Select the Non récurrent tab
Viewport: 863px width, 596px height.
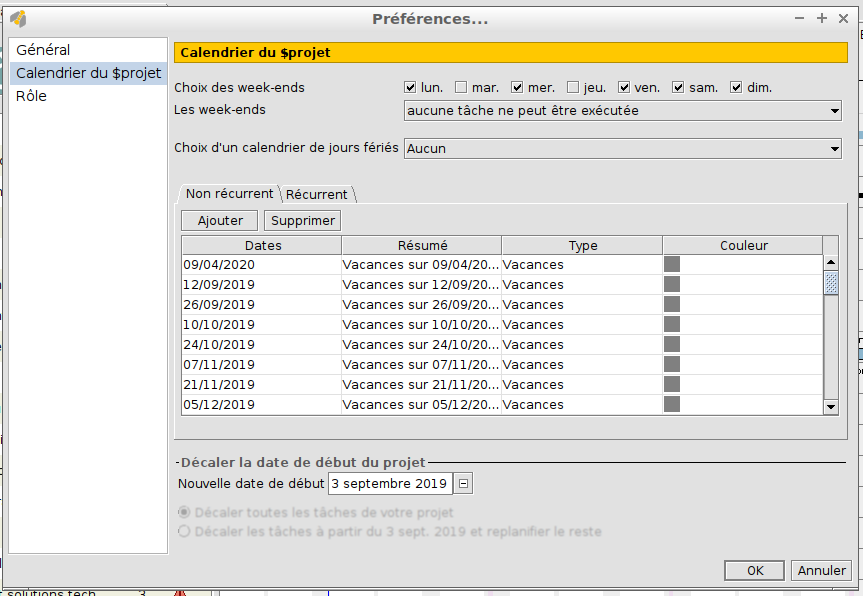click(229, 194)
